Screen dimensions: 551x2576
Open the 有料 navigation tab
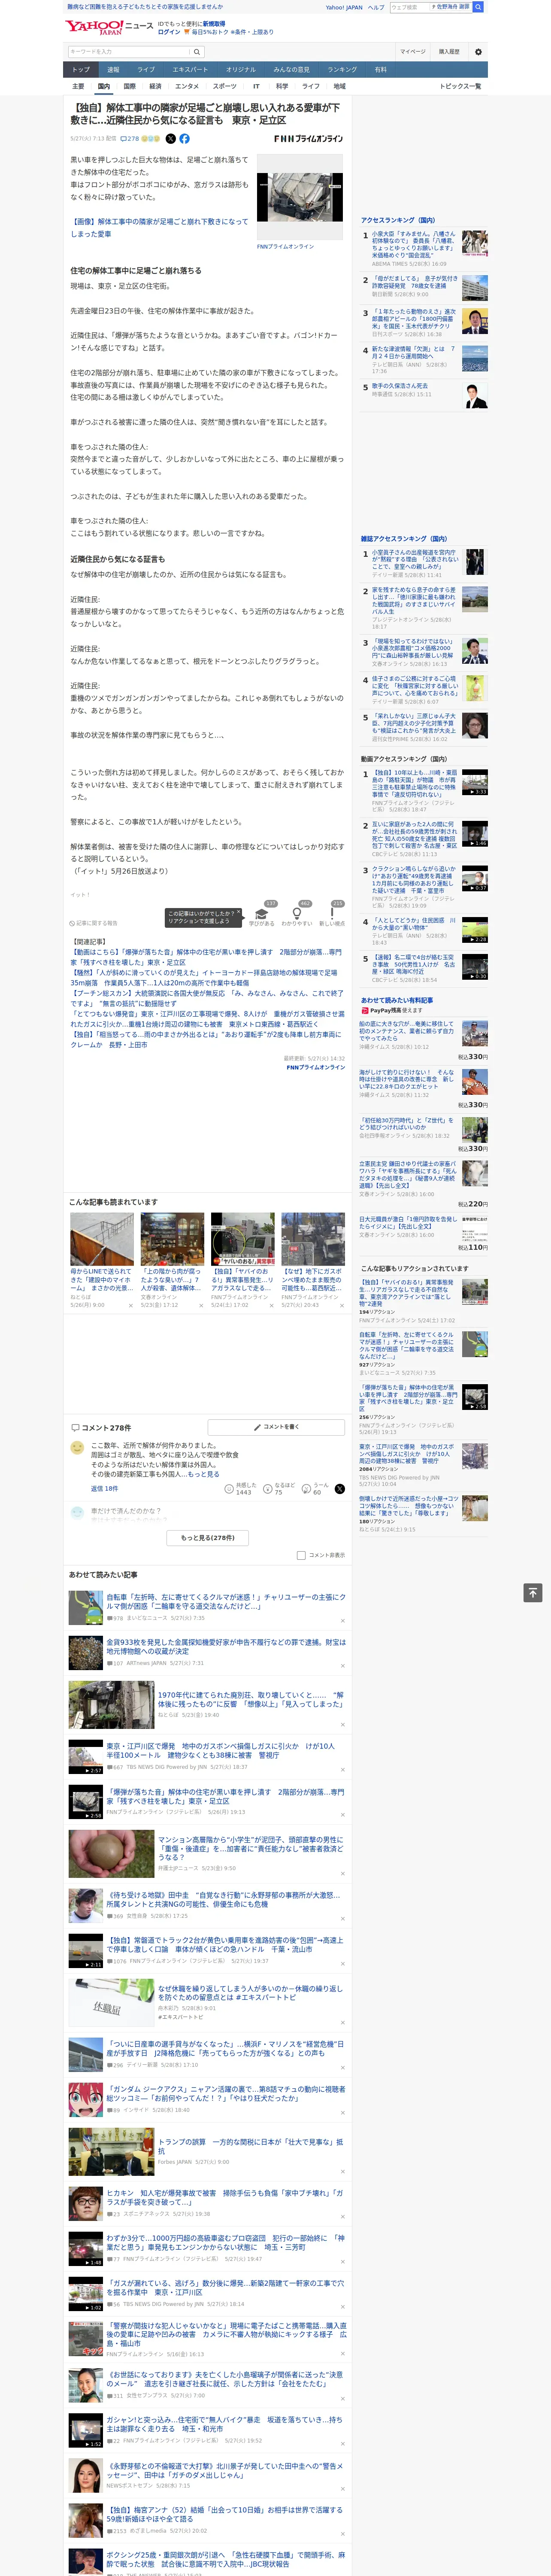click(x=380, y=70)
